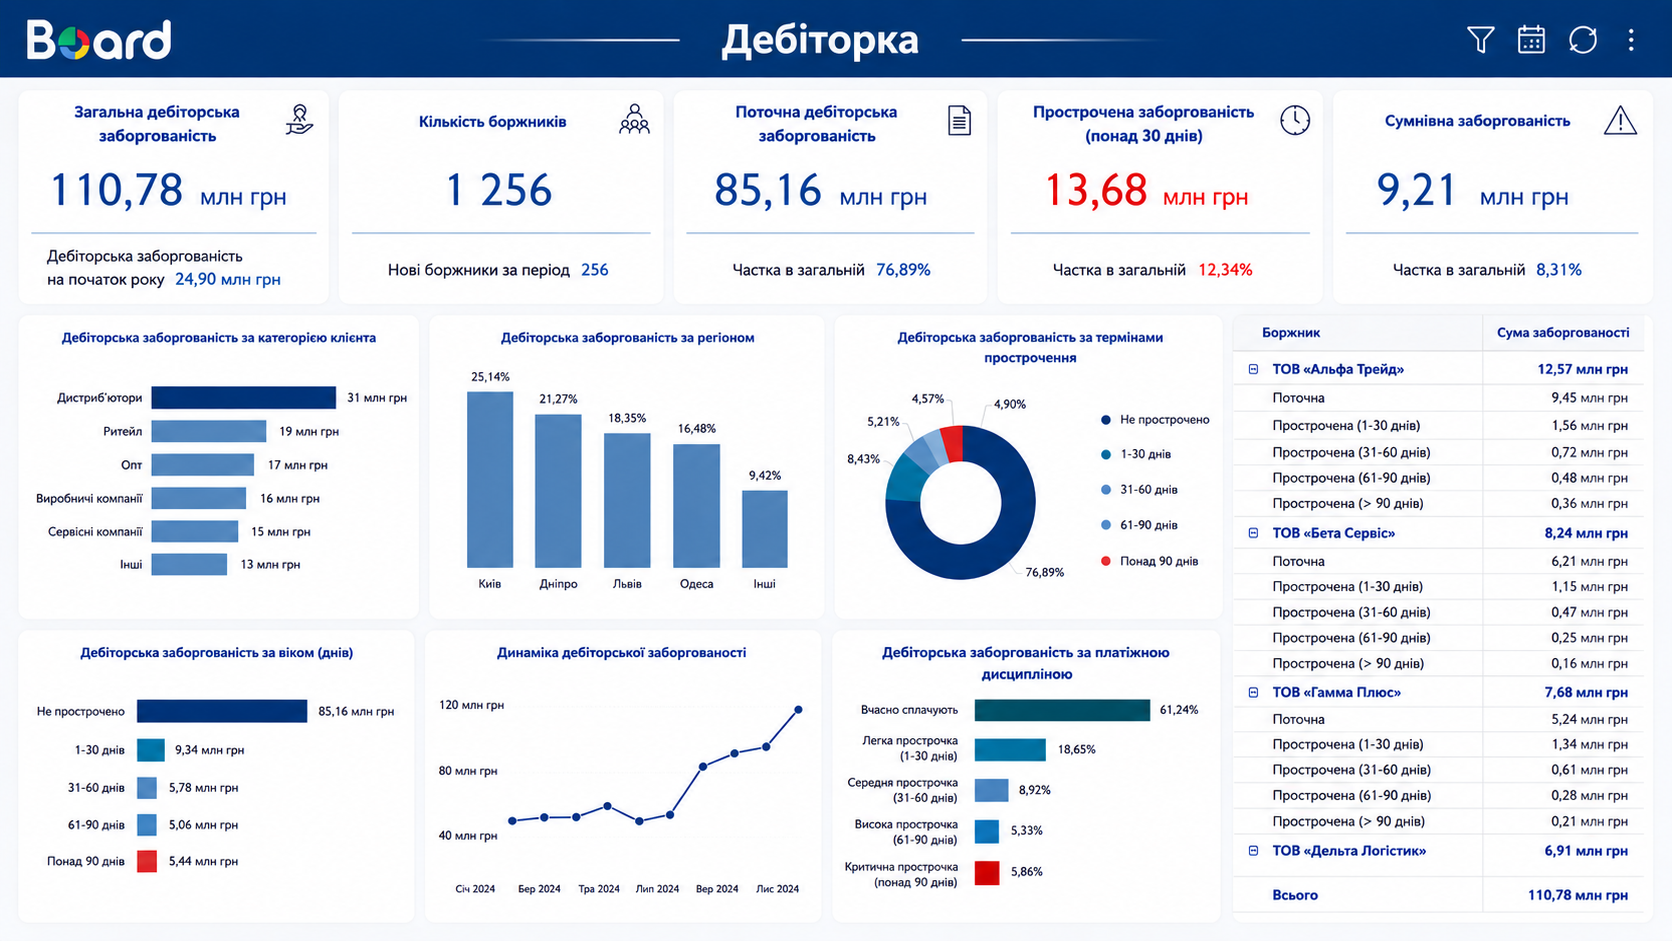This screenshot has width=1672, height=941.
Task: Collapse the ТОВ «Альфа Трейд» row
Action: pos(1253,369)
